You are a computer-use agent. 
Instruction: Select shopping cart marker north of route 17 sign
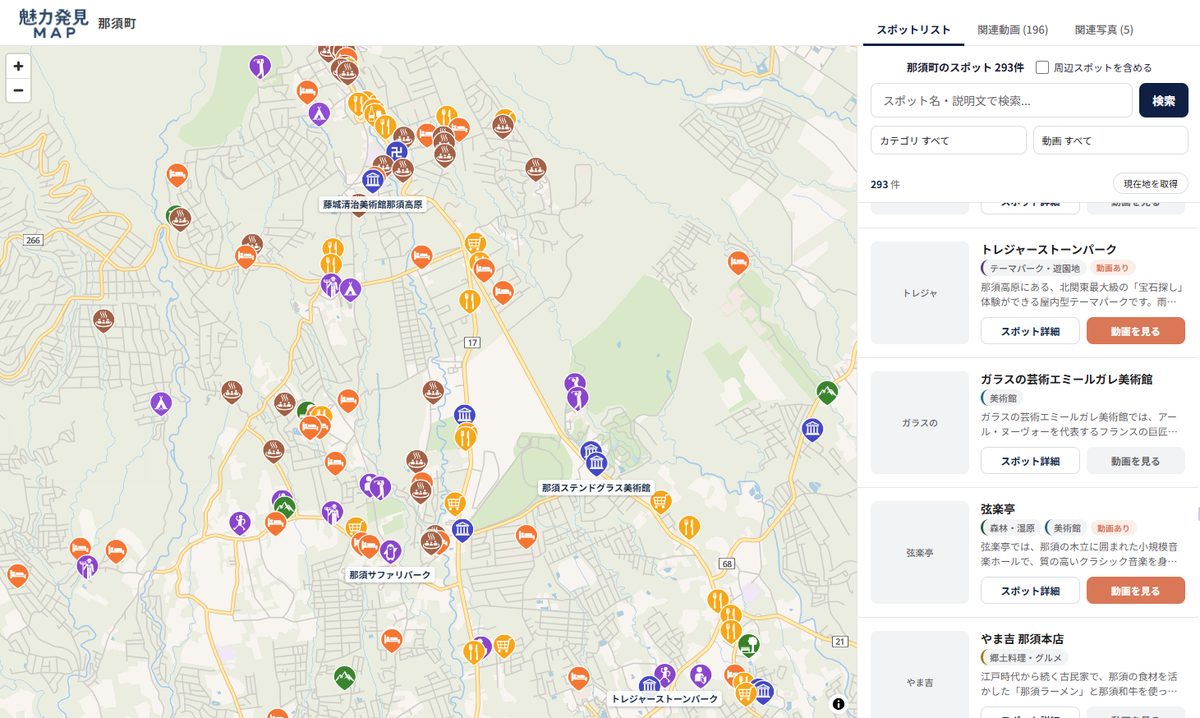[475, 243]
